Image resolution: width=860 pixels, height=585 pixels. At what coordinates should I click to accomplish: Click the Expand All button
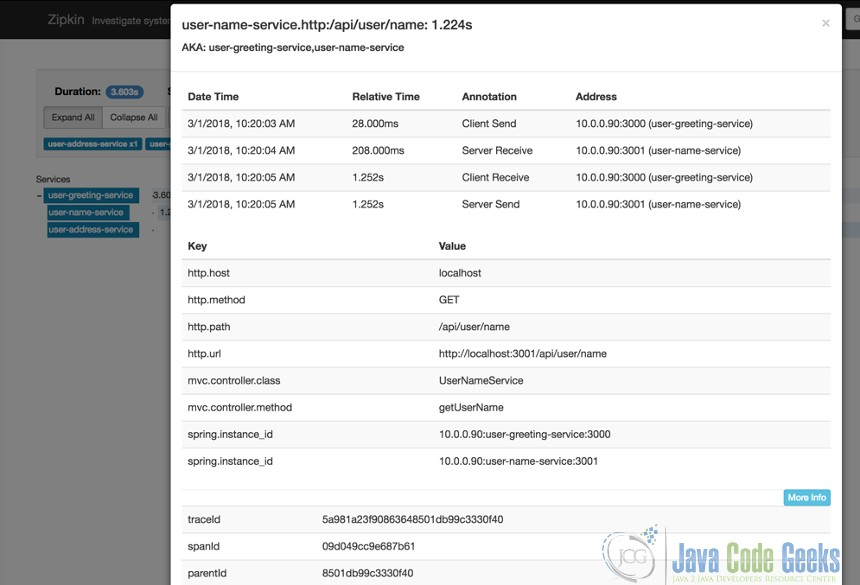[x=73, y=117]
